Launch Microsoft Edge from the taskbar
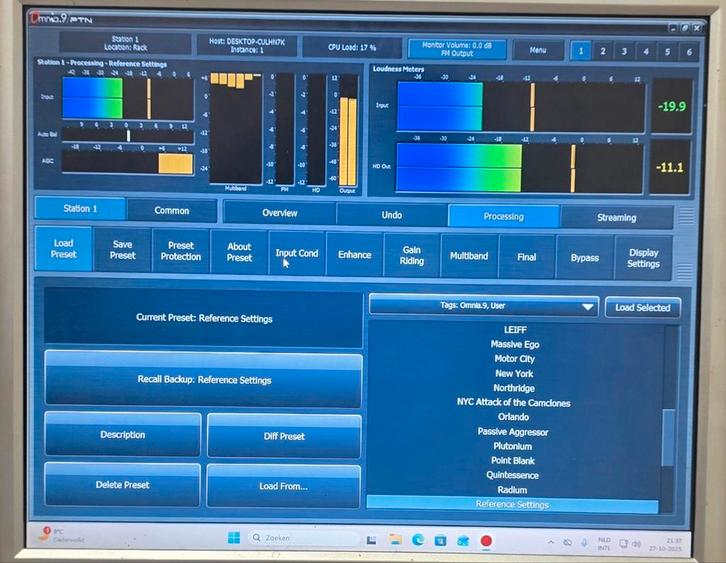Viewport: 726px width, 563px height. (x=418, y=539)
